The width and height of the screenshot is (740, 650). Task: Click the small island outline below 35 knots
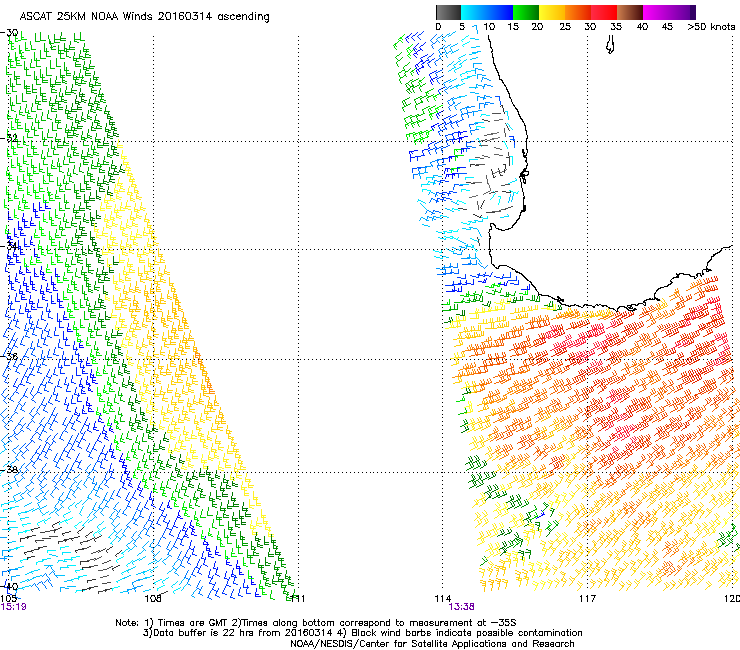(x=610, y=45)
